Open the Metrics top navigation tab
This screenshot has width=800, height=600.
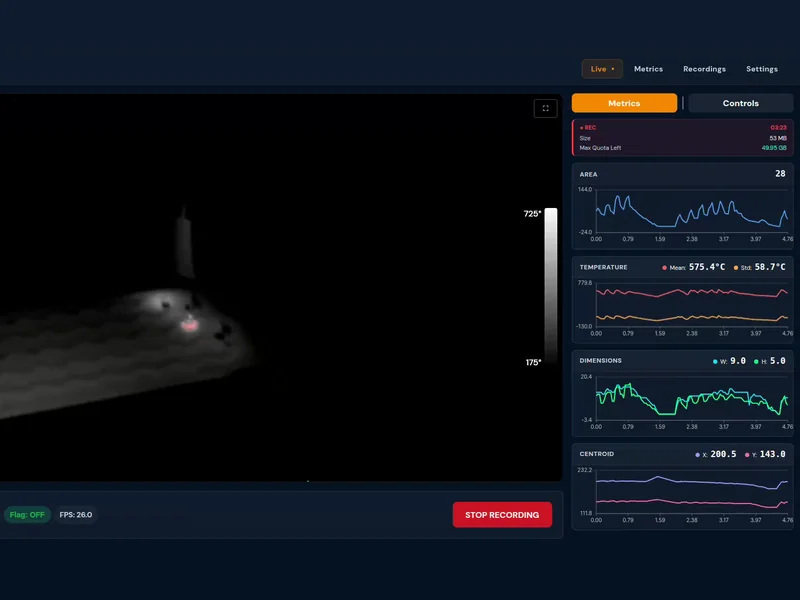[x=648, y=69]
